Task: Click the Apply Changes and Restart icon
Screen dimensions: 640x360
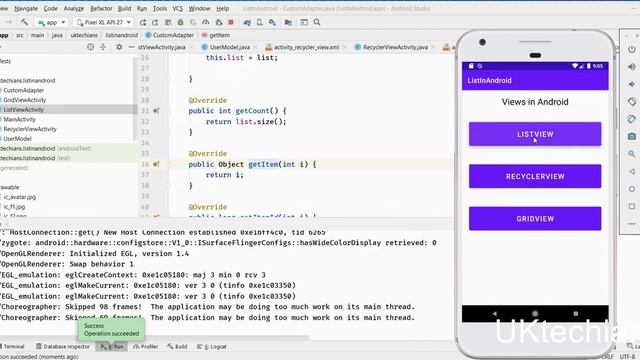Action: point(155,22)
